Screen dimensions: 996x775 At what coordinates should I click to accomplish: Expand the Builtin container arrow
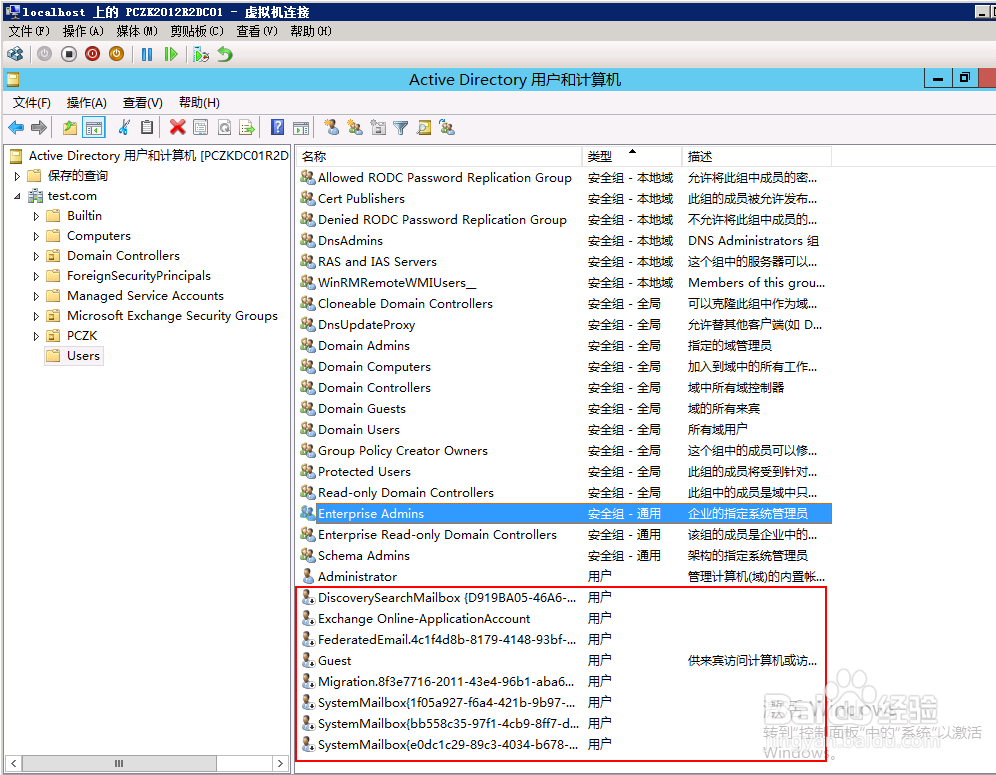tap(36, 216)
